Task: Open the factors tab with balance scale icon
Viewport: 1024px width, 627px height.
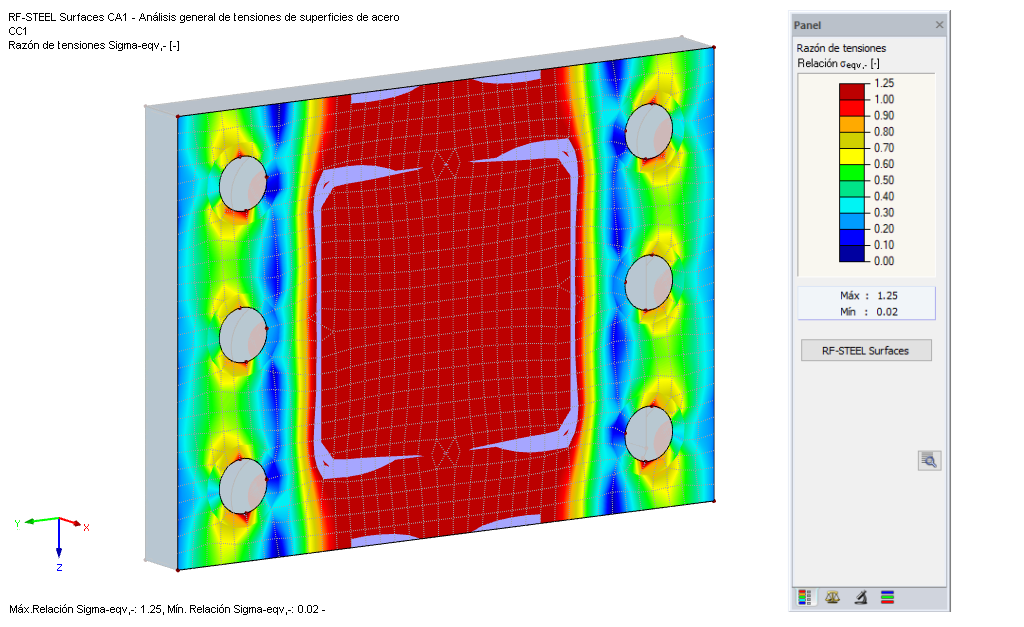Action: (x=832, y=597)
